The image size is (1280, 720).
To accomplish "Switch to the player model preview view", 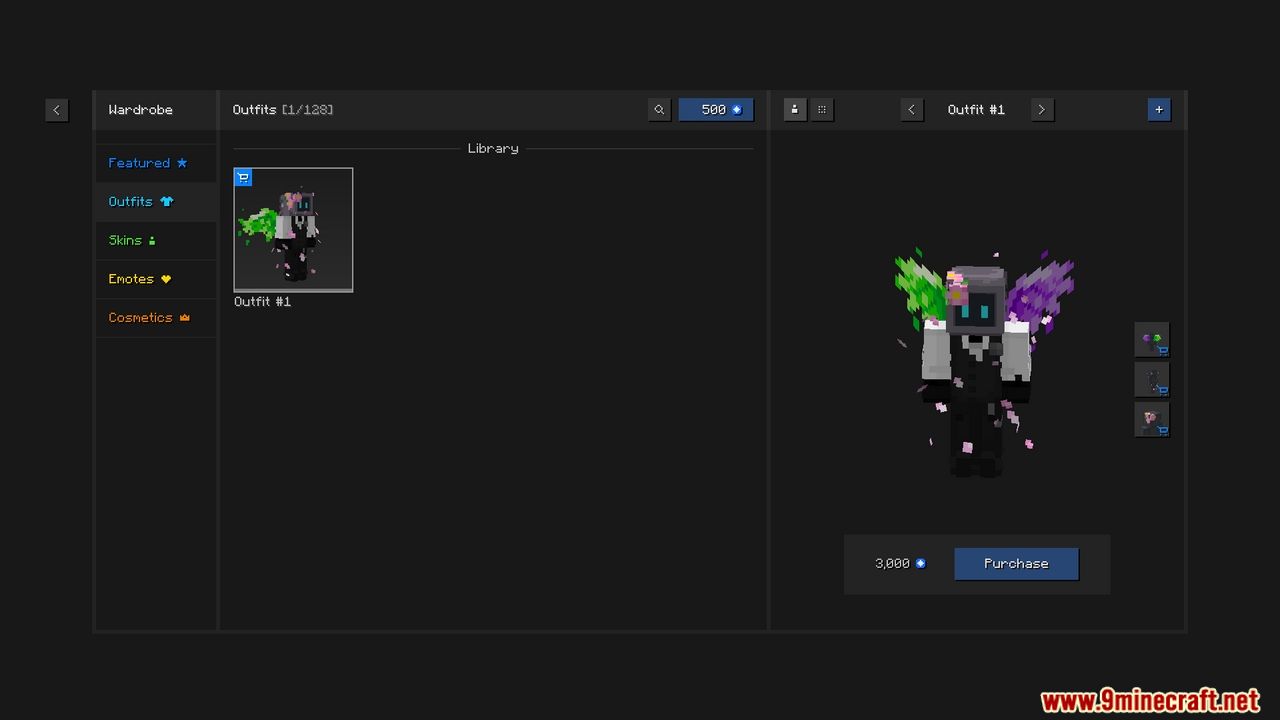I will pos(795,110).
